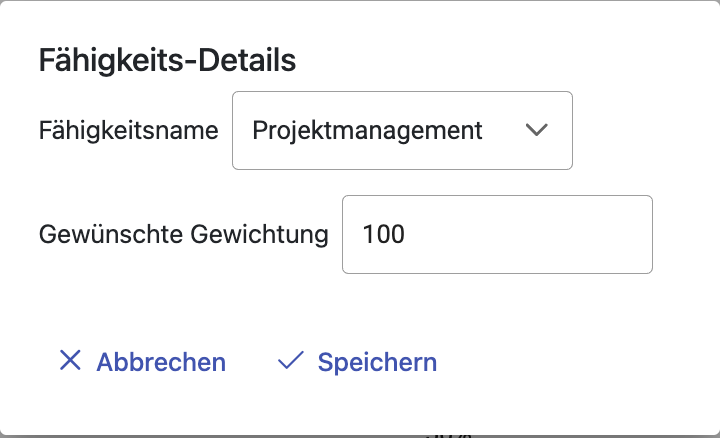The height and width of the screenshot is (438, 720).
Task: Save the skill details
Action: coord(358,362)
